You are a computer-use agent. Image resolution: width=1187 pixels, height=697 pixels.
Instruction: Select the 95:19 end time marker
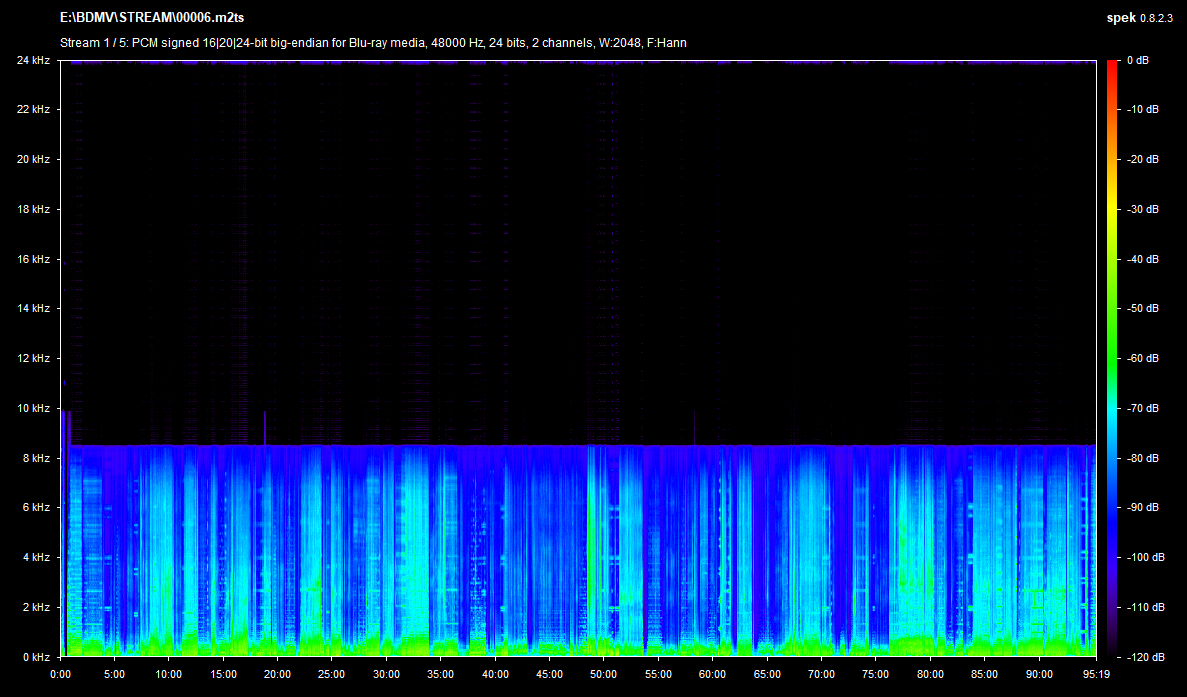pos(1097,674)
